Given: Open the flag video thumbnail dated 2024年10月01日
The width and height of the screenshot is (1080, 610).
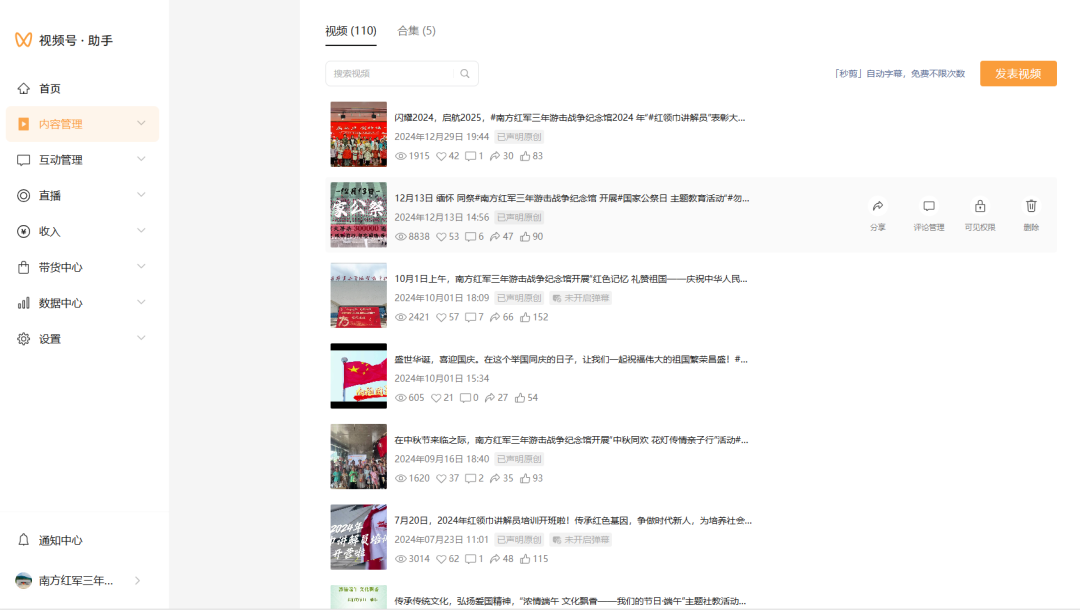Looking at the screenshot, I should (358, 375).
